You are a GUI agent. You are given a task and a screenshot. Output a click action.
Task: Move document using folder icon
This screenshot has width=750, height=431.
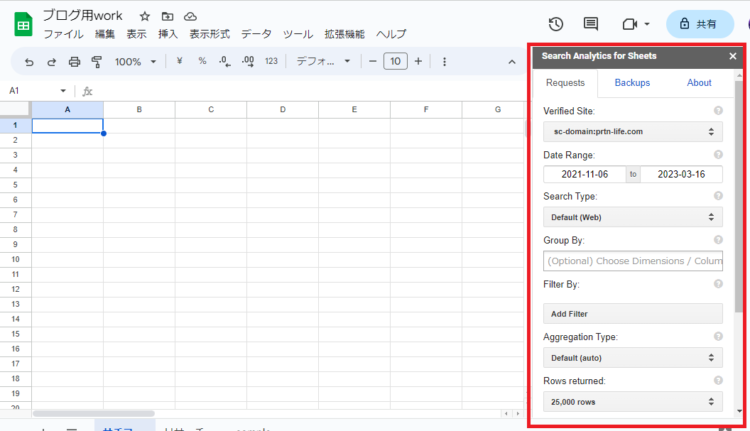(x=167, y=17)
